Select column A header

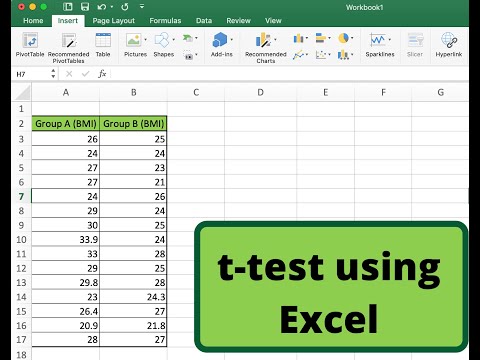(66, 92)
